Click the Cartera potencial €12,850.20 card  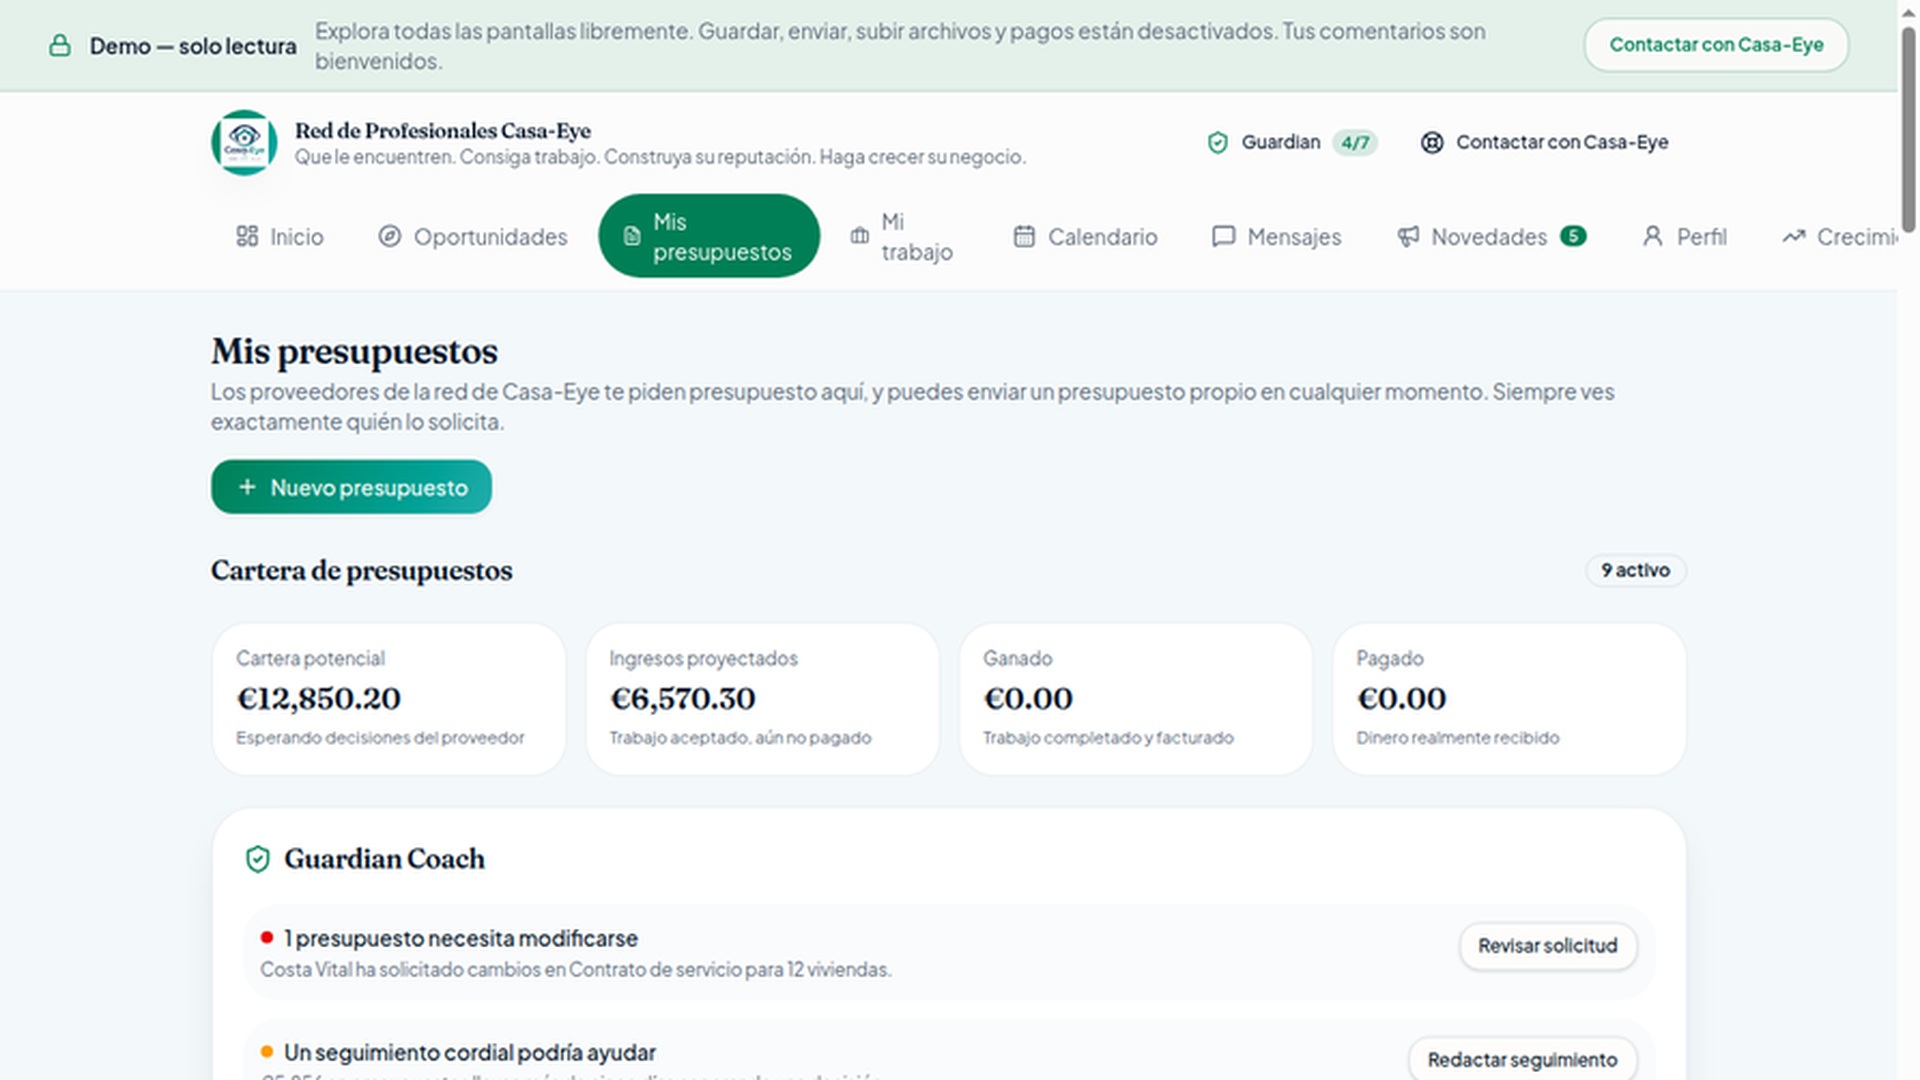click(x=389, y=698)
